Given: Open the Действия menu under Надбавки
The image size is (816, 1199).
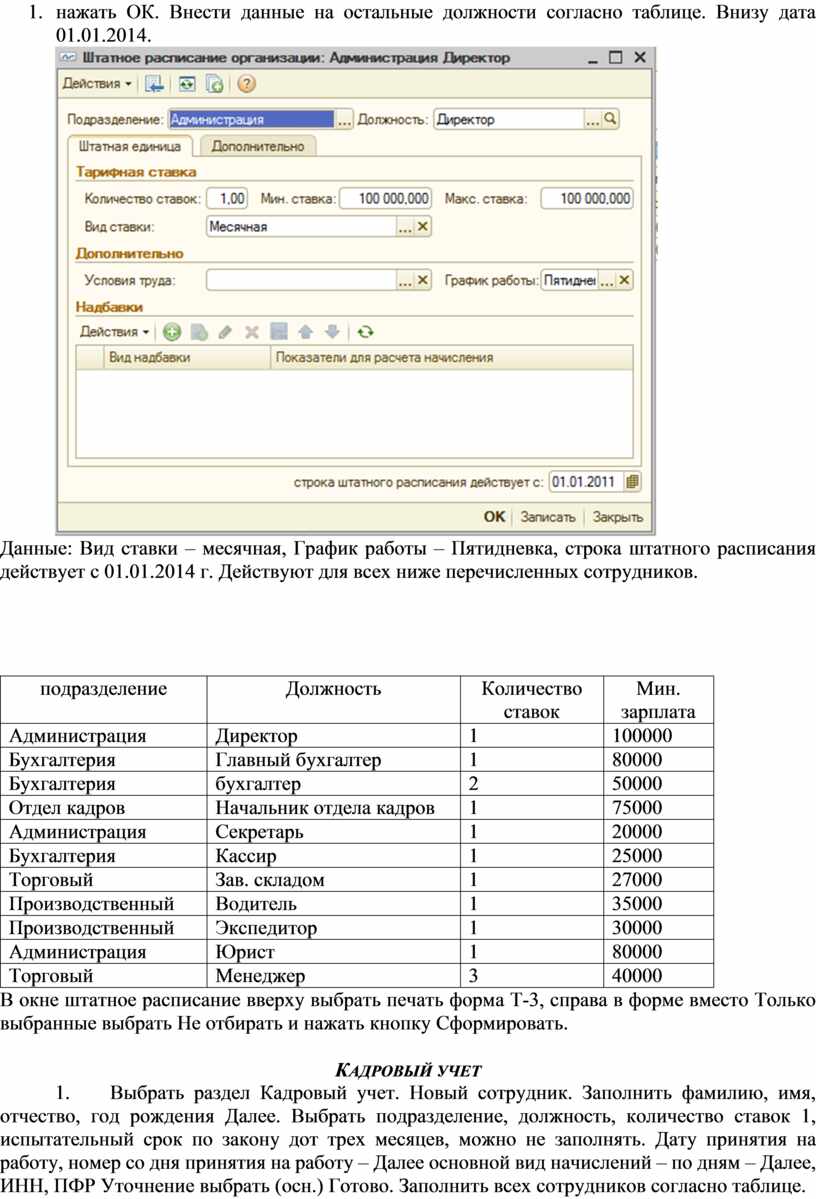Looking at the screenshot, I should (x=114, y=332).
